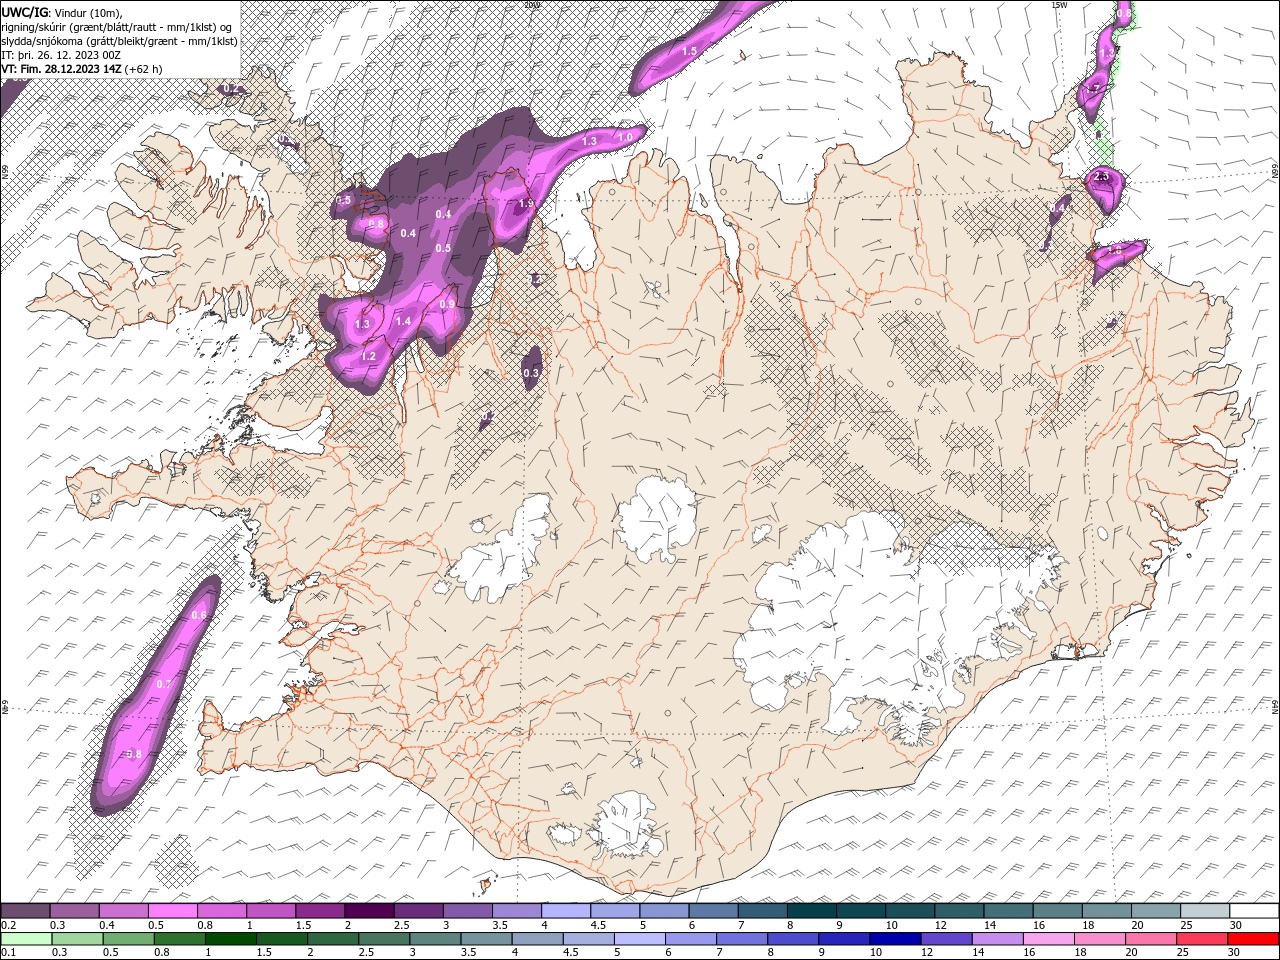Select the pure red 30 rain legend swatch
1280x960 pixels.
(1253, 938)
